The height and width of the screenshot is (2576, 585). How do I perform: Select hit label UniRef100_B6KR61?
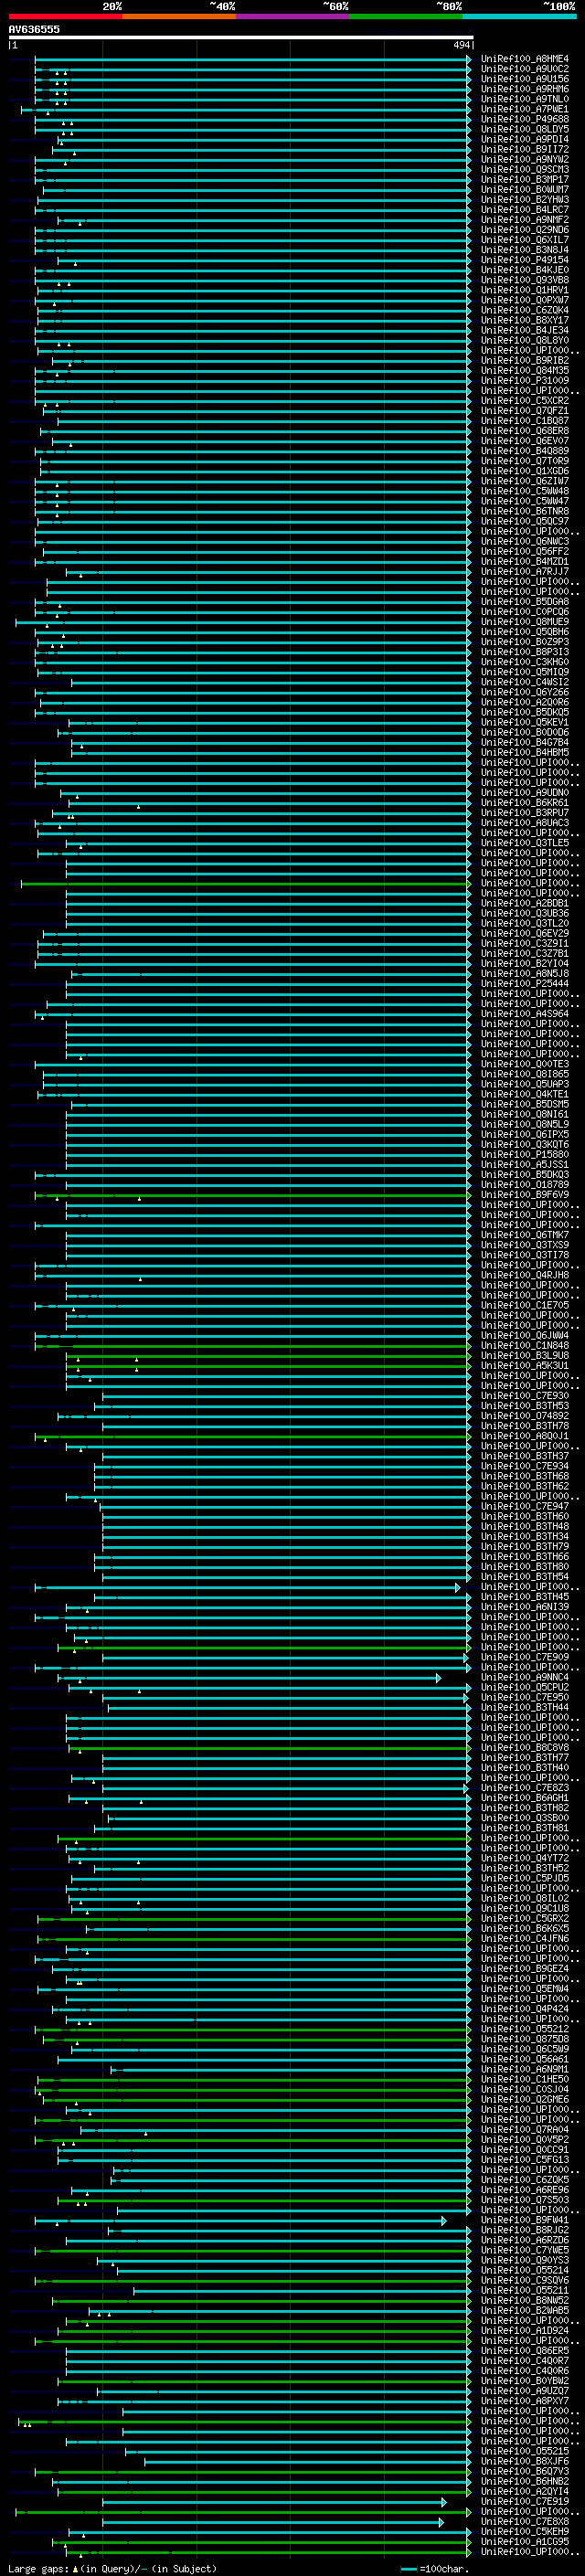[525, 802]
